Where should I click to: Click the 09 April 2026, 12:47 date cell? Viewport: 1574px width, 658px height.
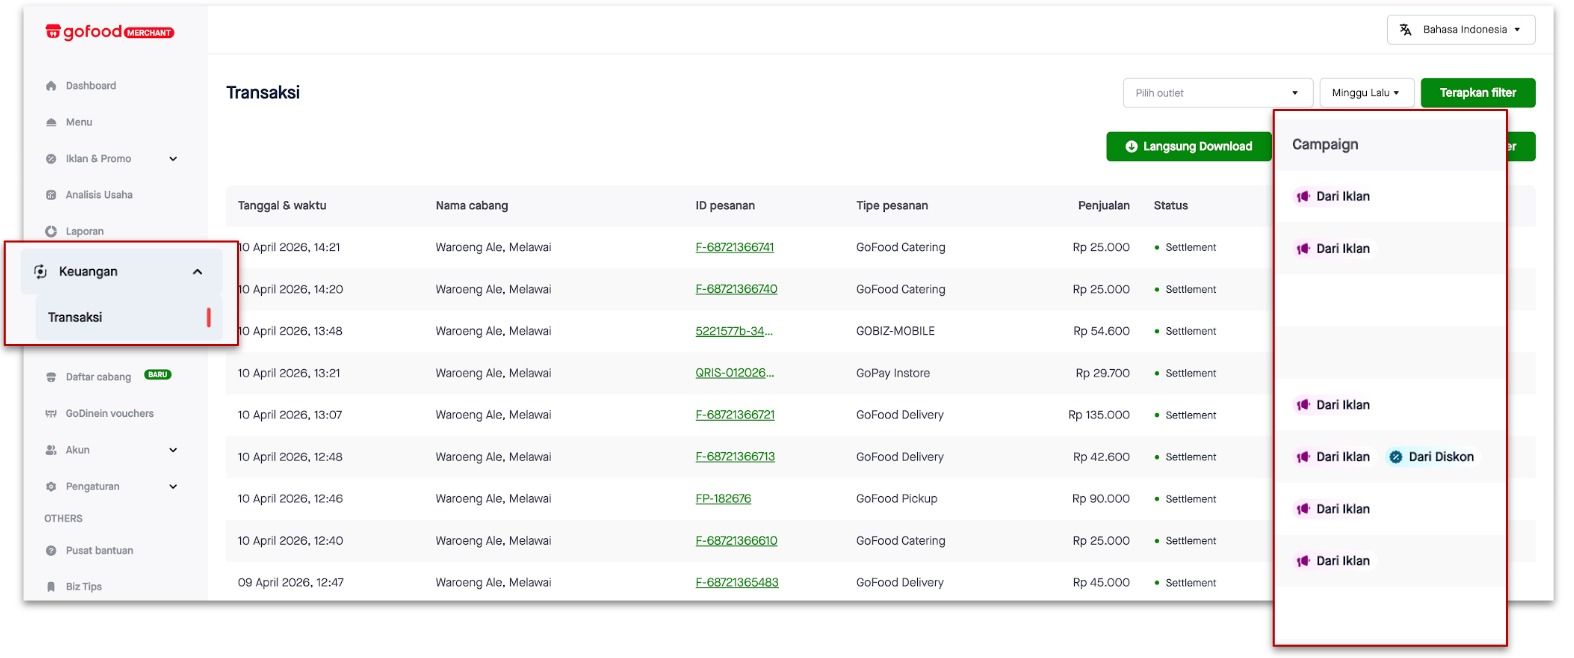point(291,583)
